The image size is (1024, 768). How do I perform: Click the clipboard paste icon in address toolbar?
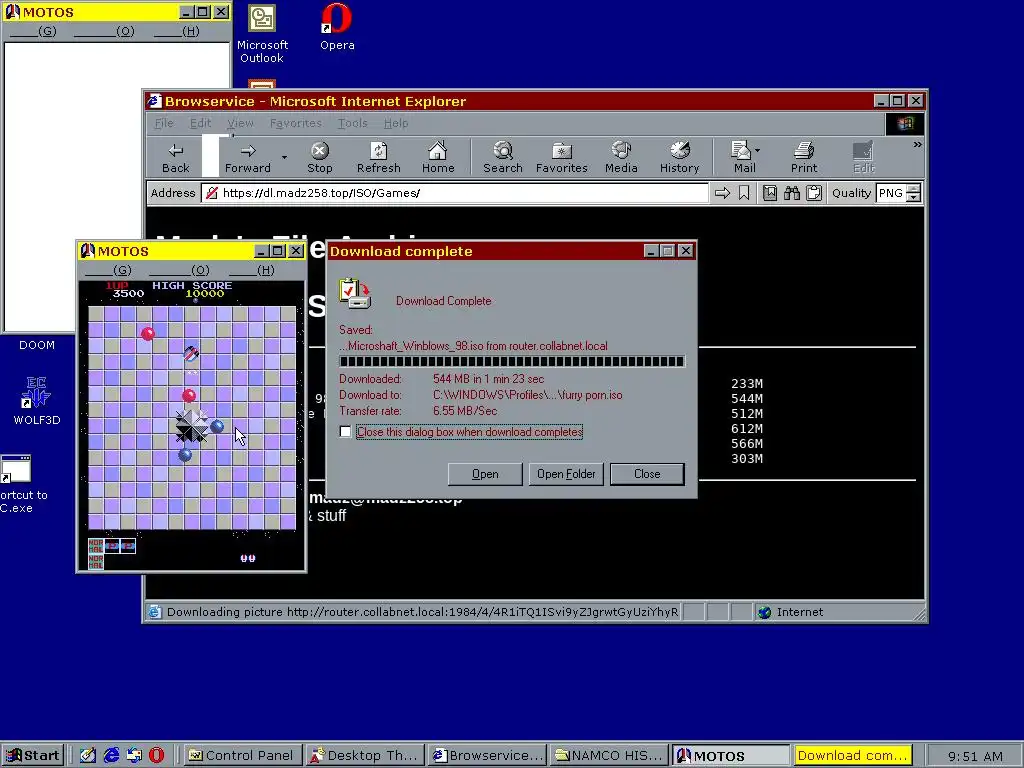[x=814, y=193]
